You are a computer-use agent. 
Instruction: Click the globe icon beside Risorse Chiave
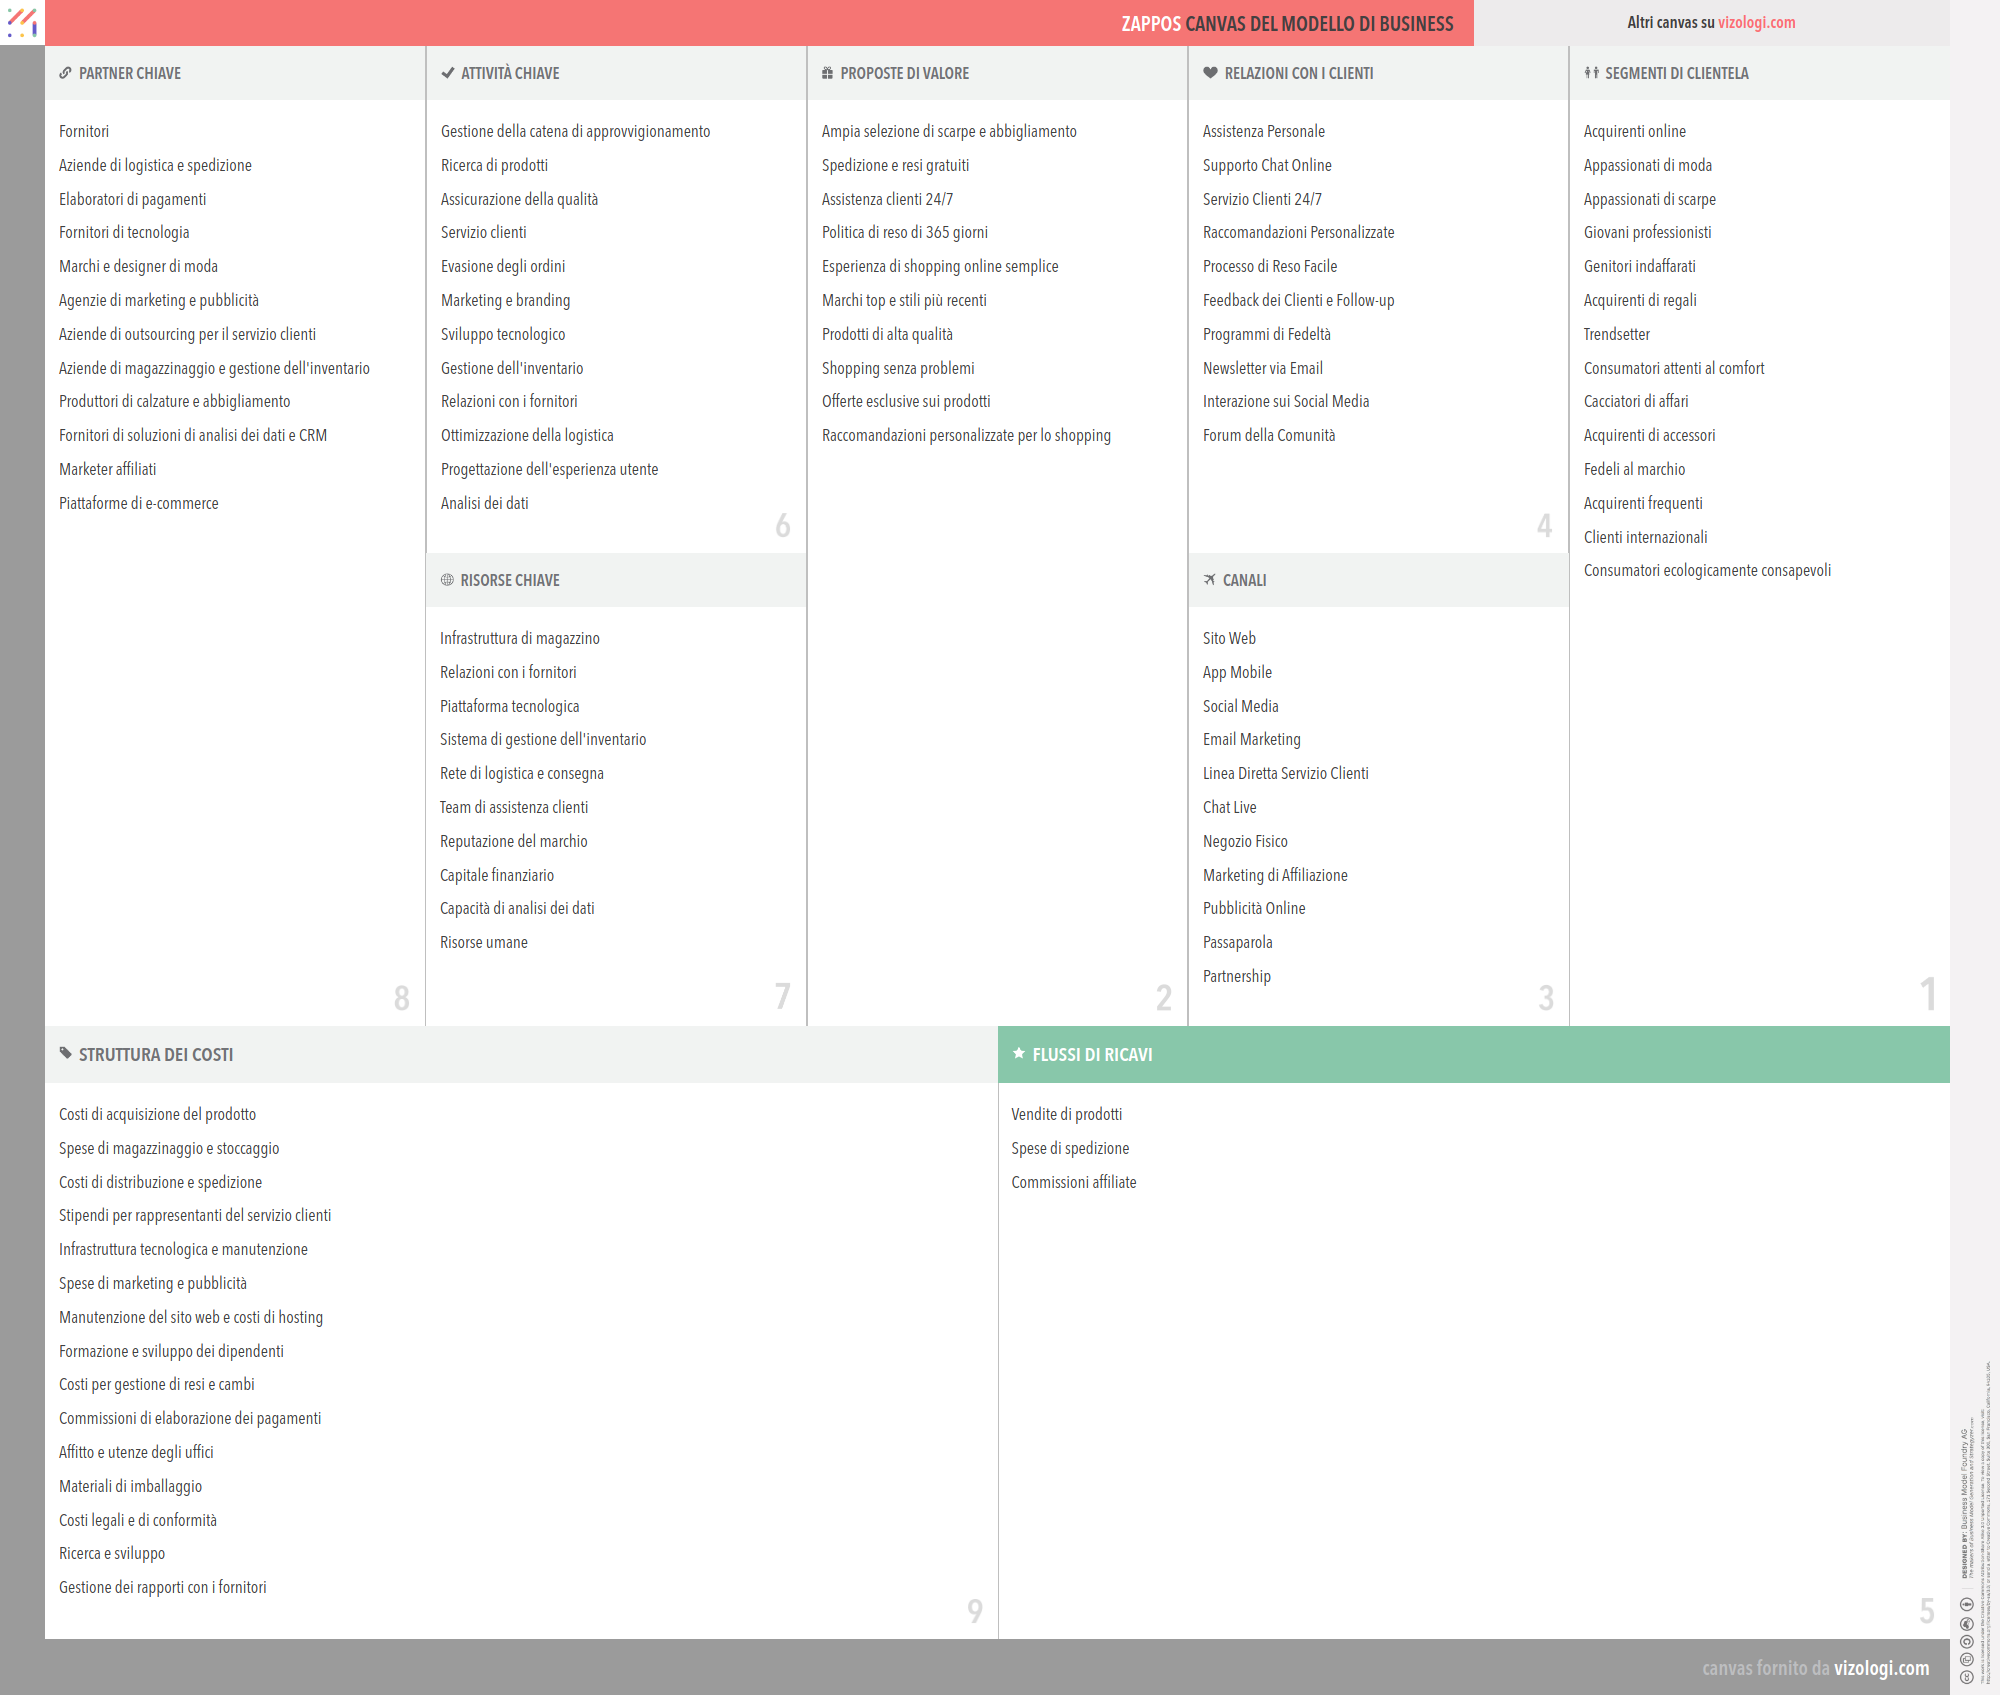(447, 580)
